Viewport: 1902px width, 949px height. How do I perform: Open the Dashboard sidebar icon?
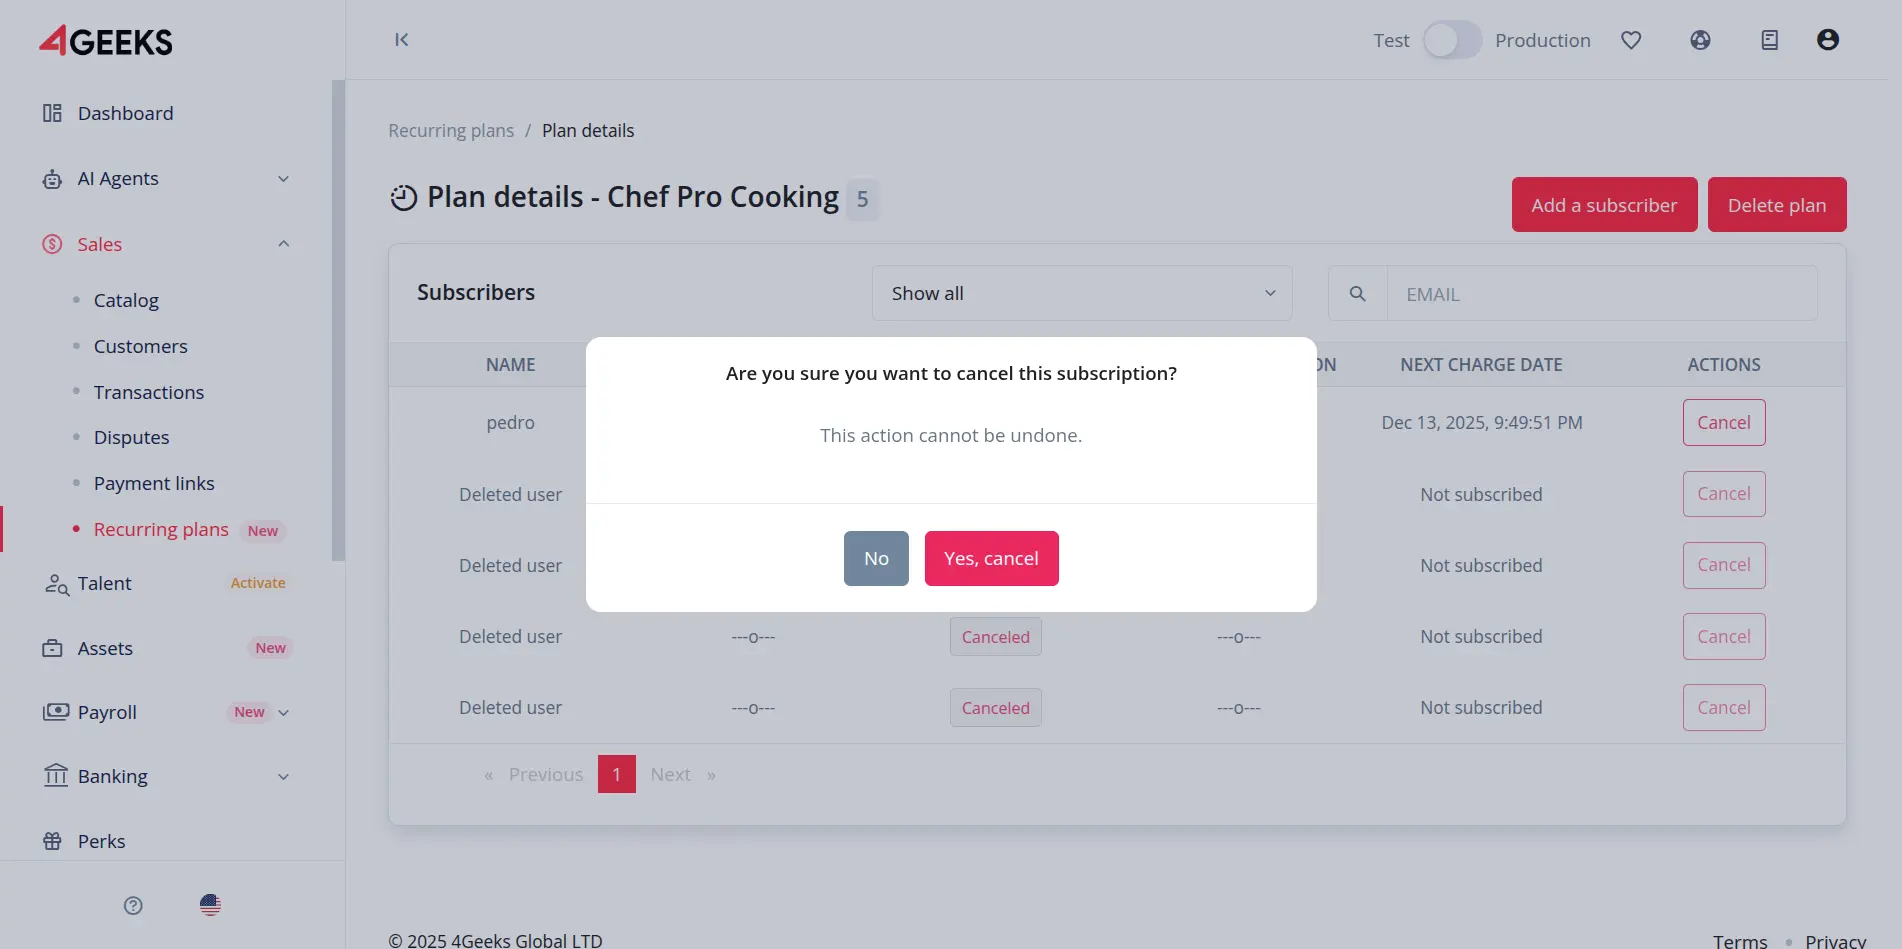point(52,113)
